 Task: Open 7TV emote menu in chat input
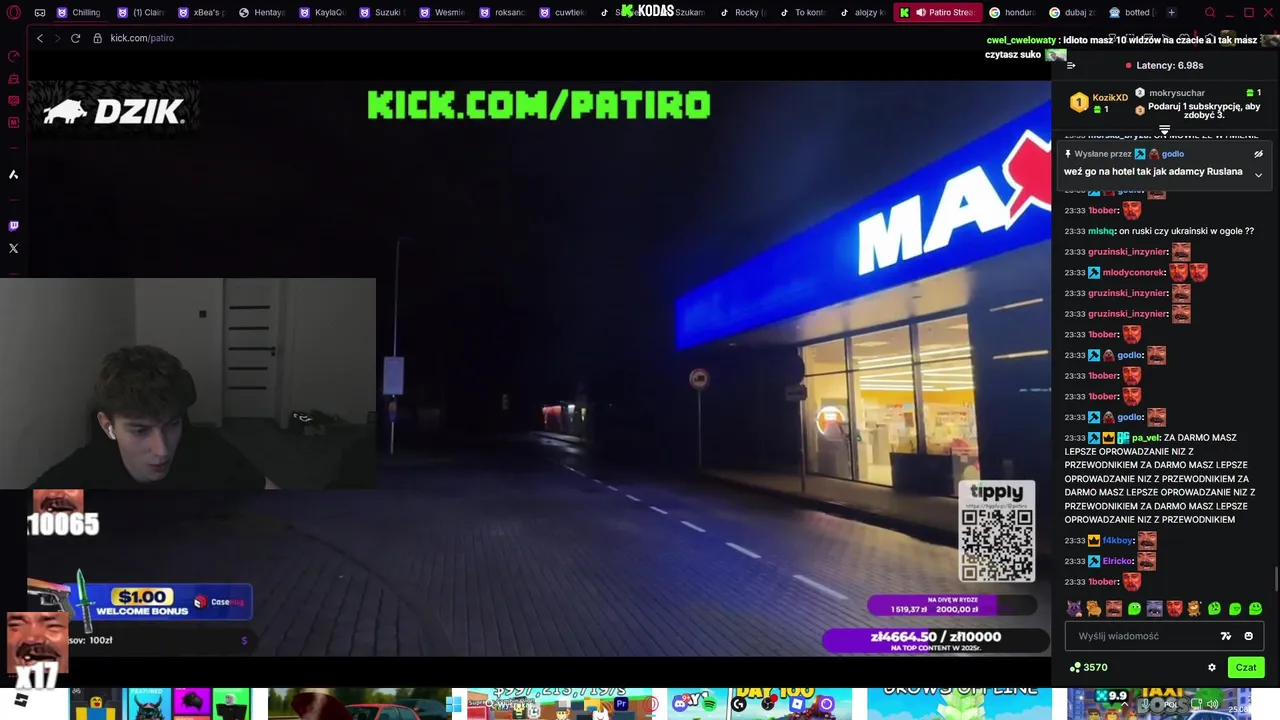(x=1226, y=636)
